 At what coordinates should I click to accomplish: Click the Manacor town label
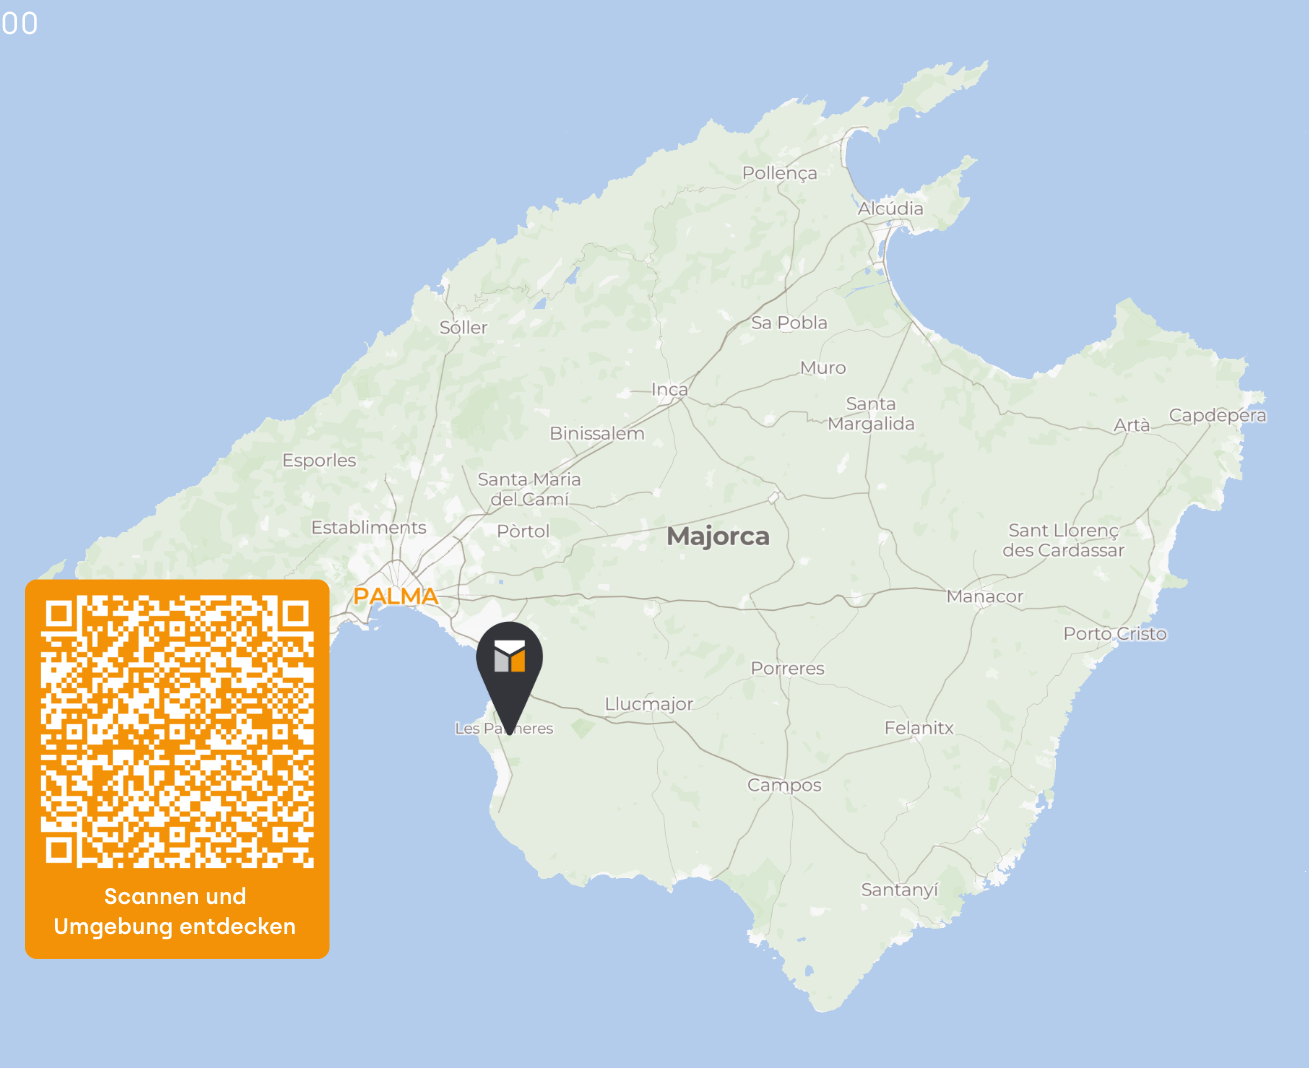click(x=985, y=596)
